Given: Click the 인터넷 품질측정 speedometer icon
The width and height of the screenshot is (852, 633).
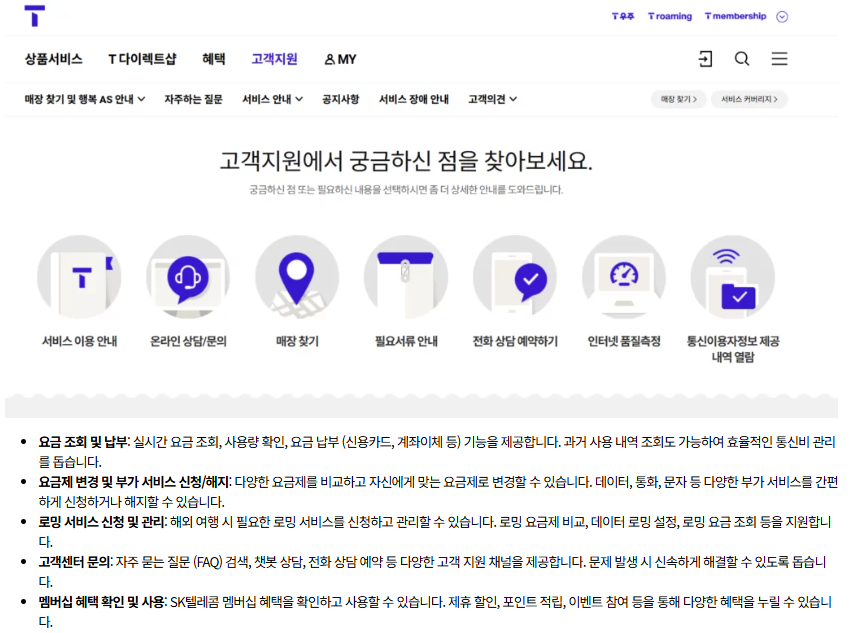Looking at the screenshot, I should coord(624,277).
